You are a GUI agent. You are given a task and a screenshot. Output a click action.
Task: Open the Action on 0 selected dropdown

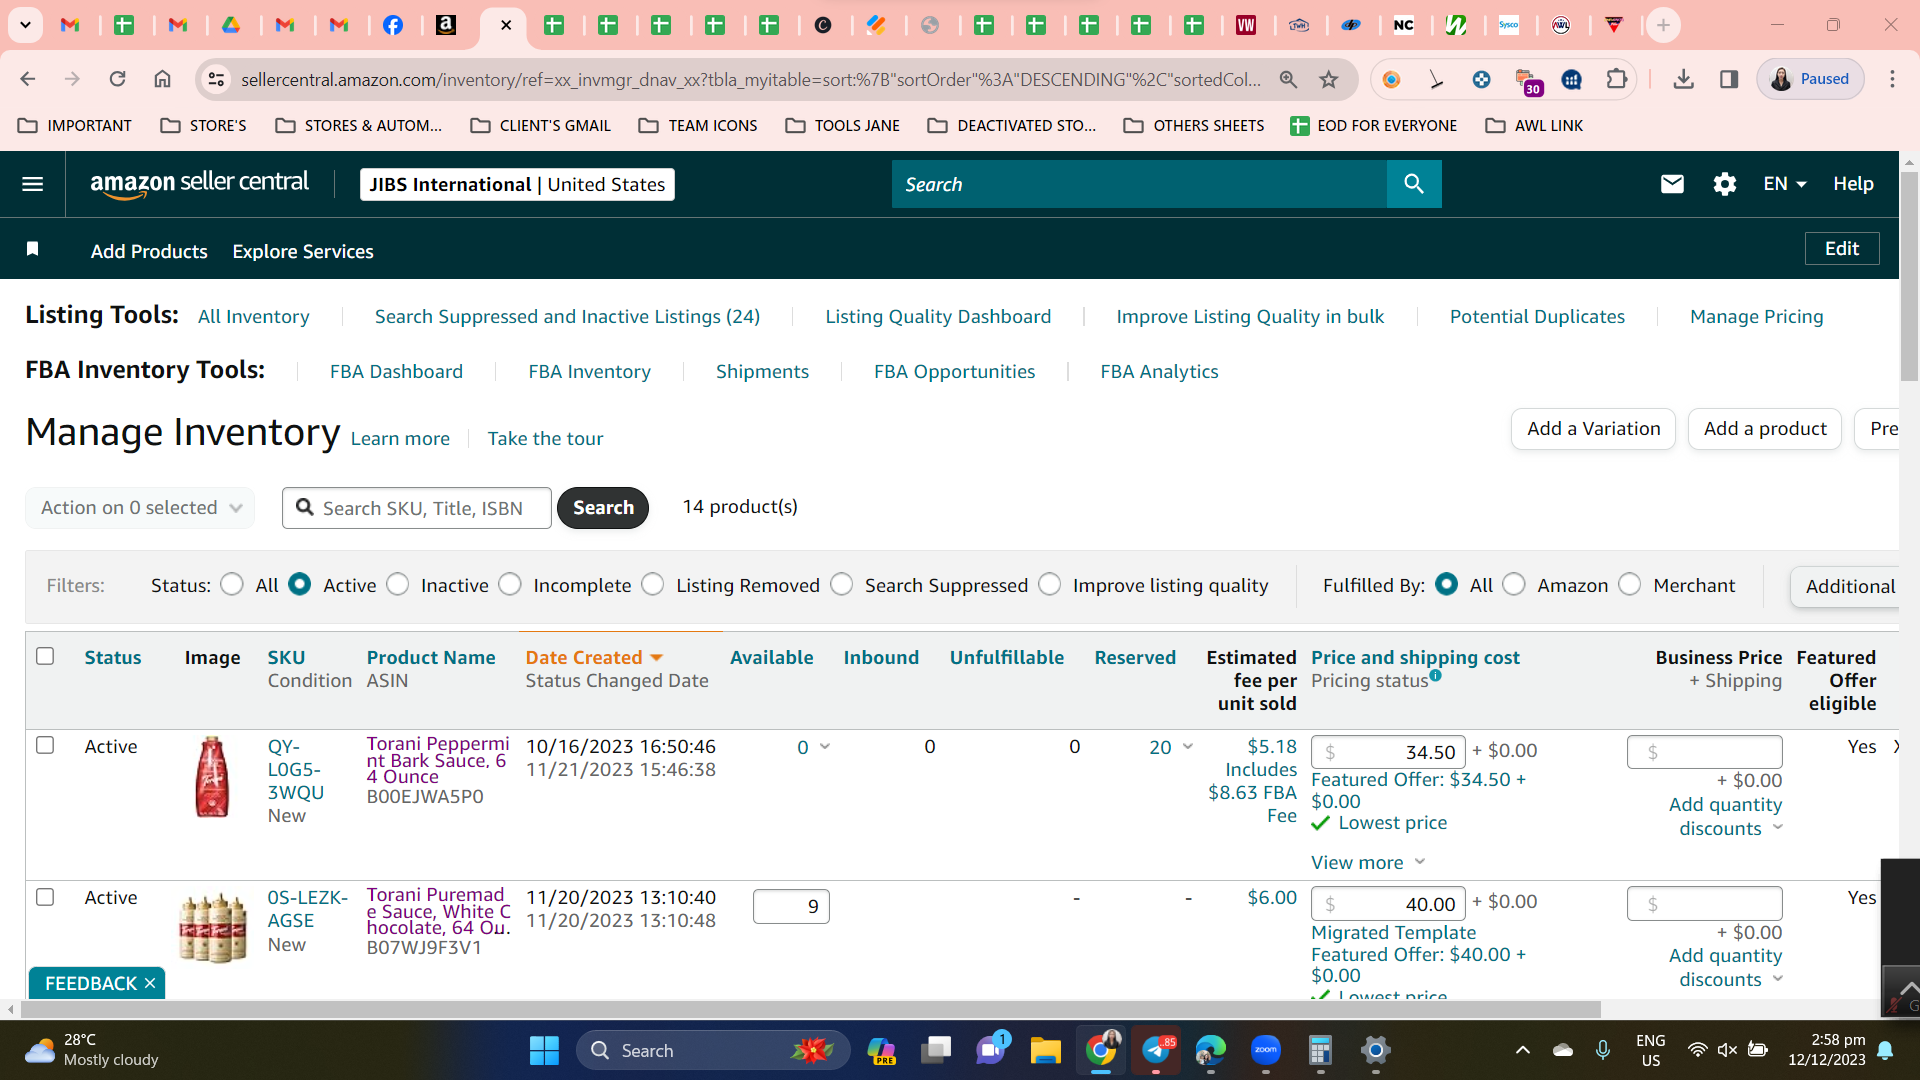(140, 508)
